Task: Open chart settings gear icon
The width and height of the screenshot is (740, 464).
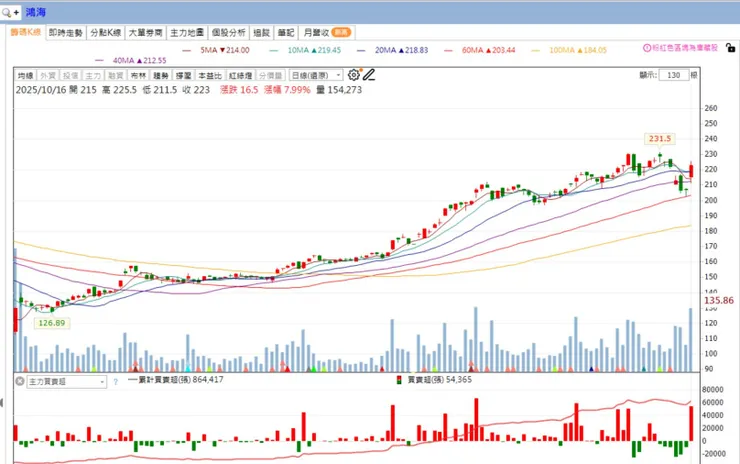Action: (353, 75)
